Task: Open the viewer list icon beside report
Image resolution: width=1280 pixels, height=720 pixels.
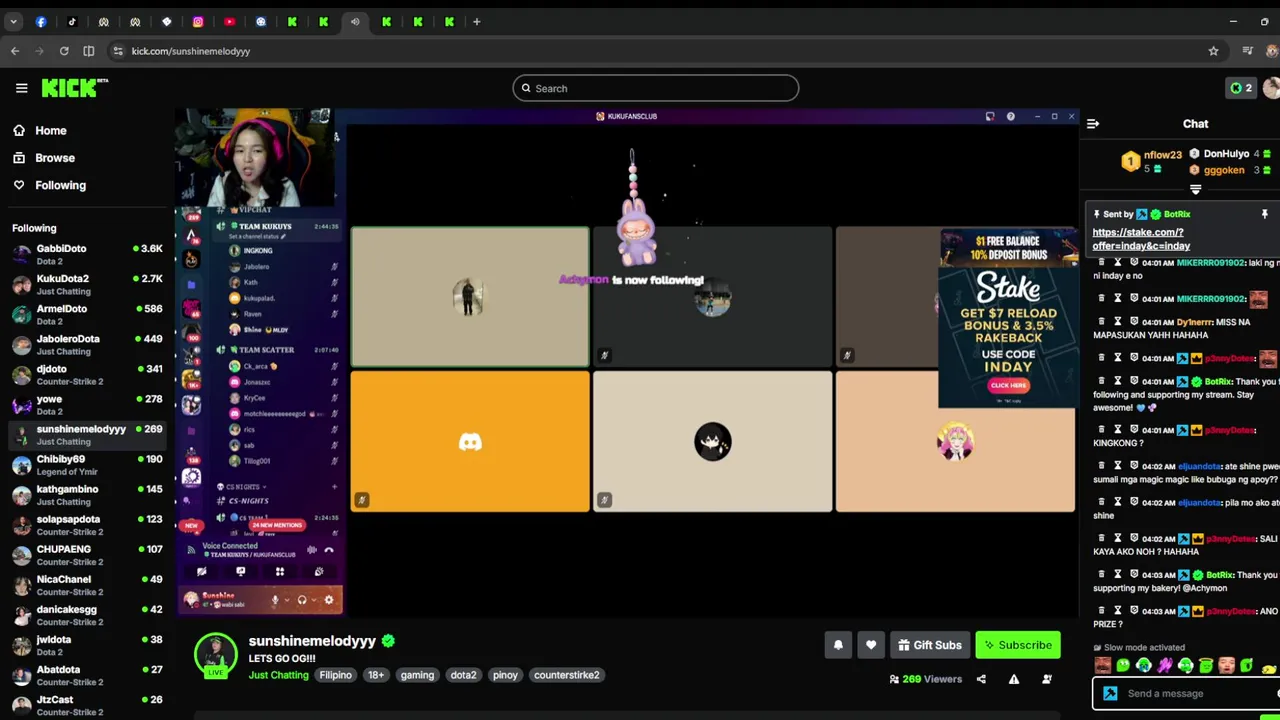Action: 1047,679
